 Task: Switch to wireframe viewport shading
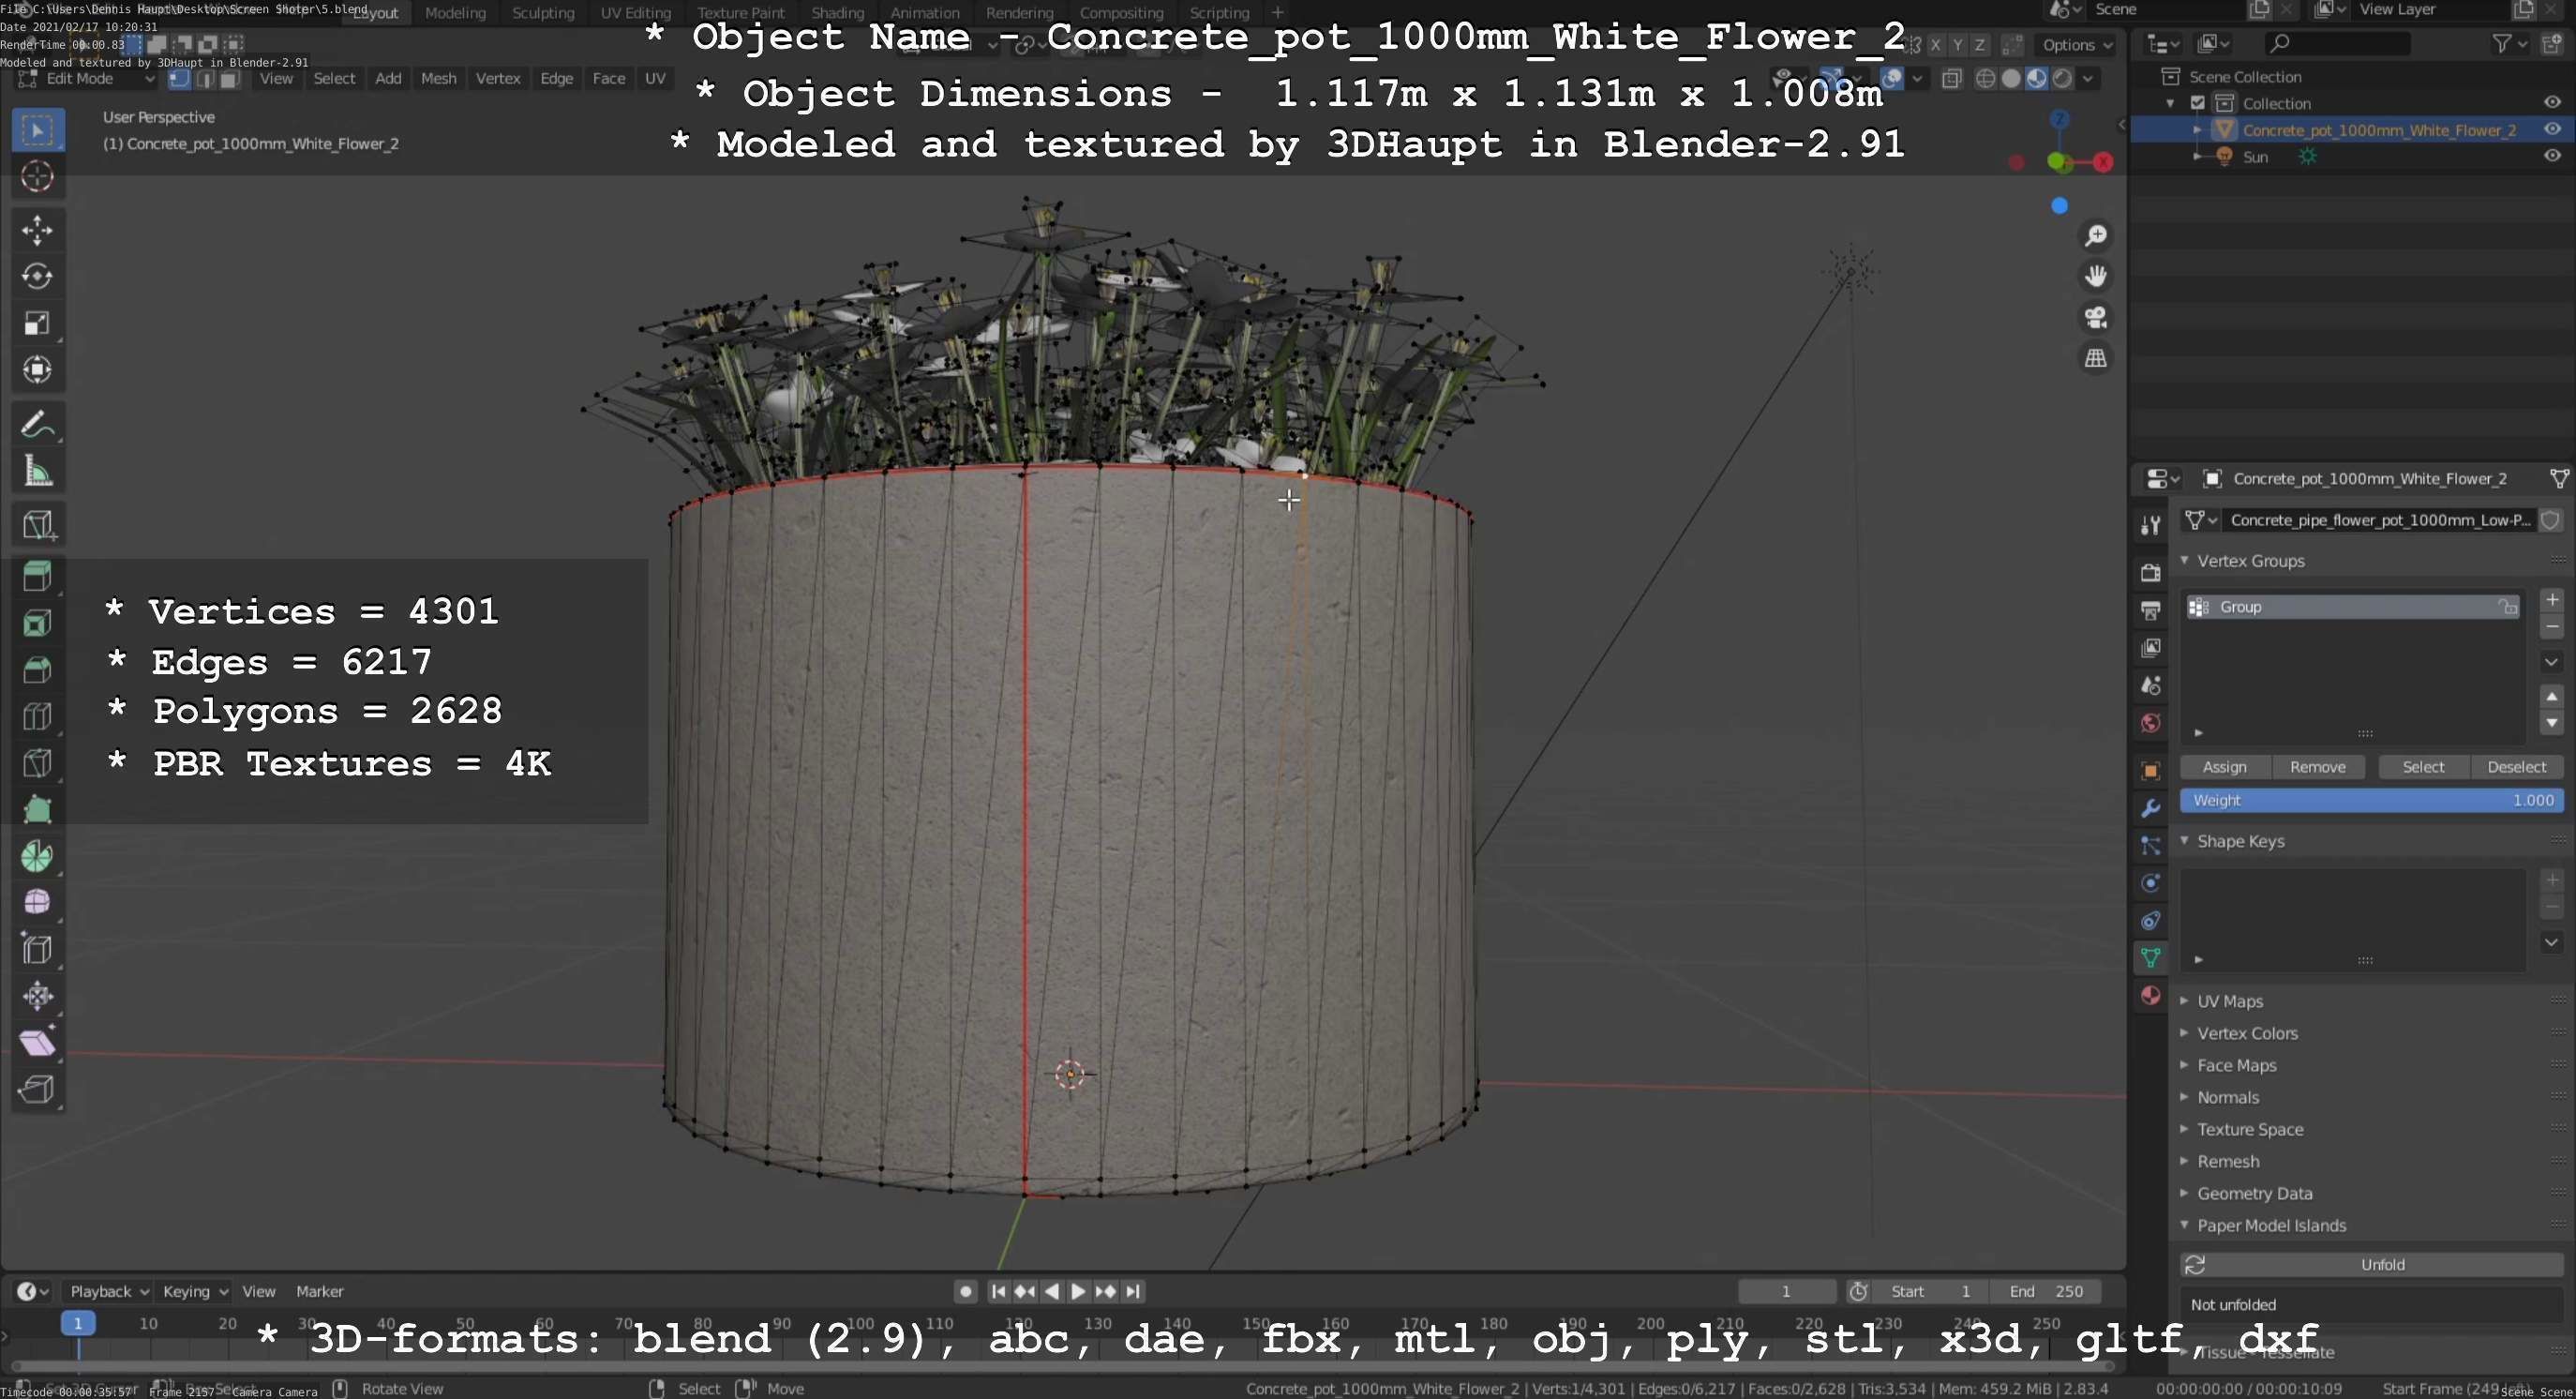click(1986, 79)
